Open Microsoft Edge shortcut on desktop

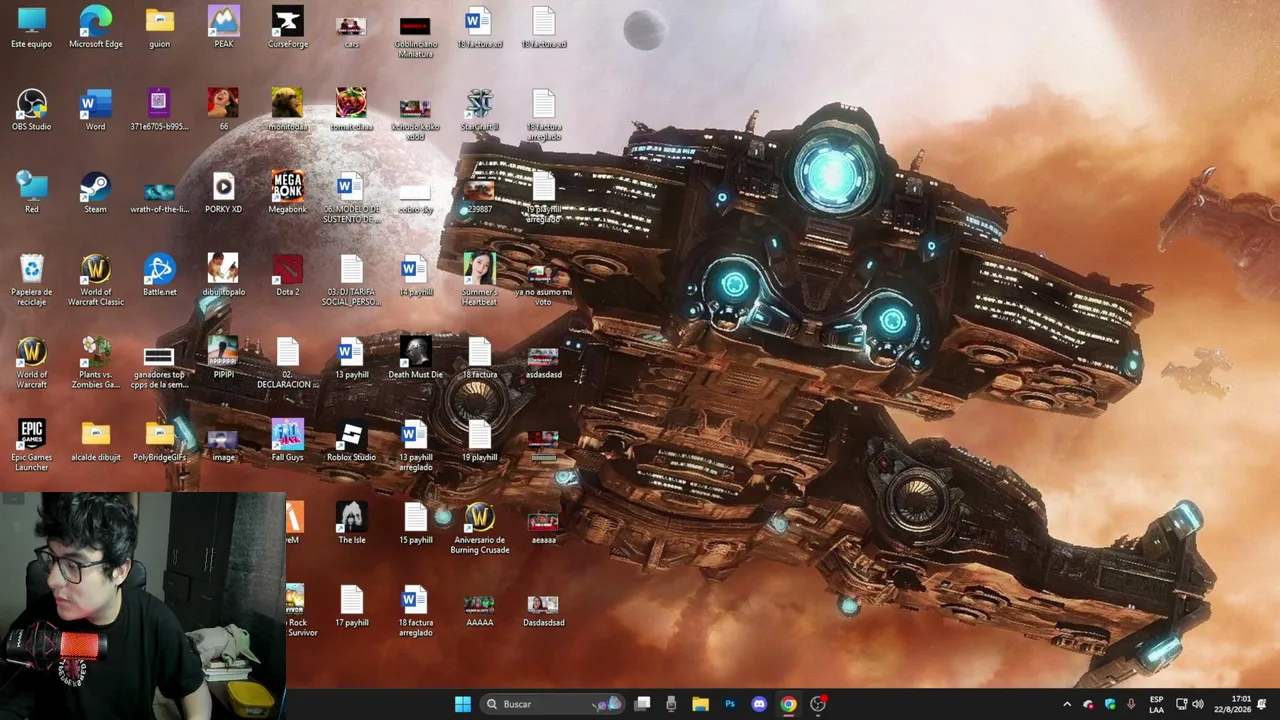96,28
